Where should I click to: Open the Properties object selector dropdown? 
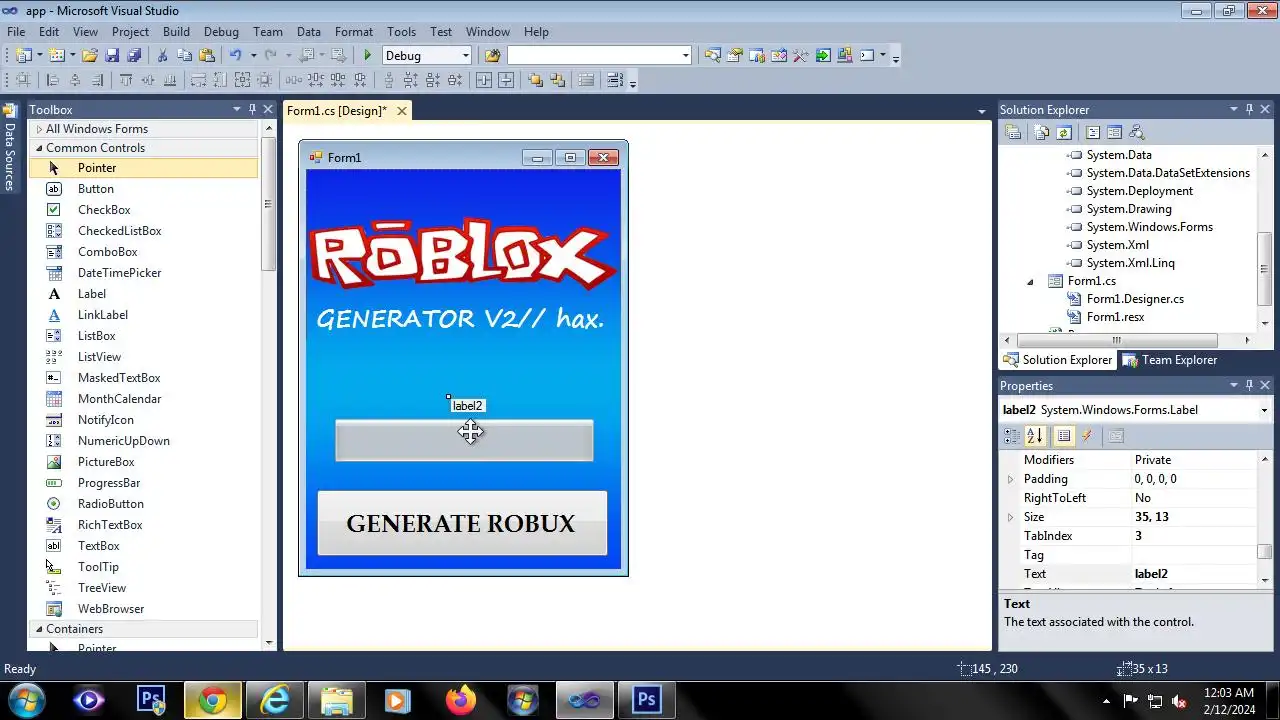point(1264,410)
